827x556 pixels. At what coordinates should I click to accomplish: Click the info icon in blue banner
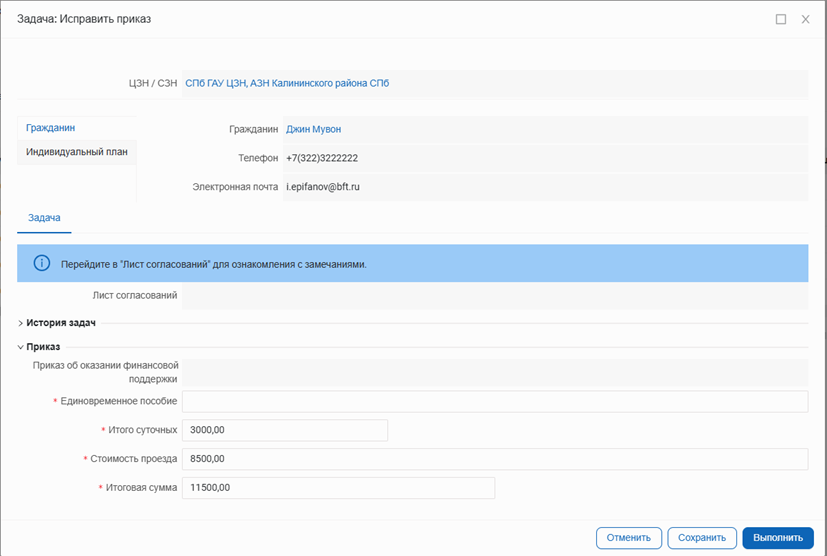pos(42,264)
